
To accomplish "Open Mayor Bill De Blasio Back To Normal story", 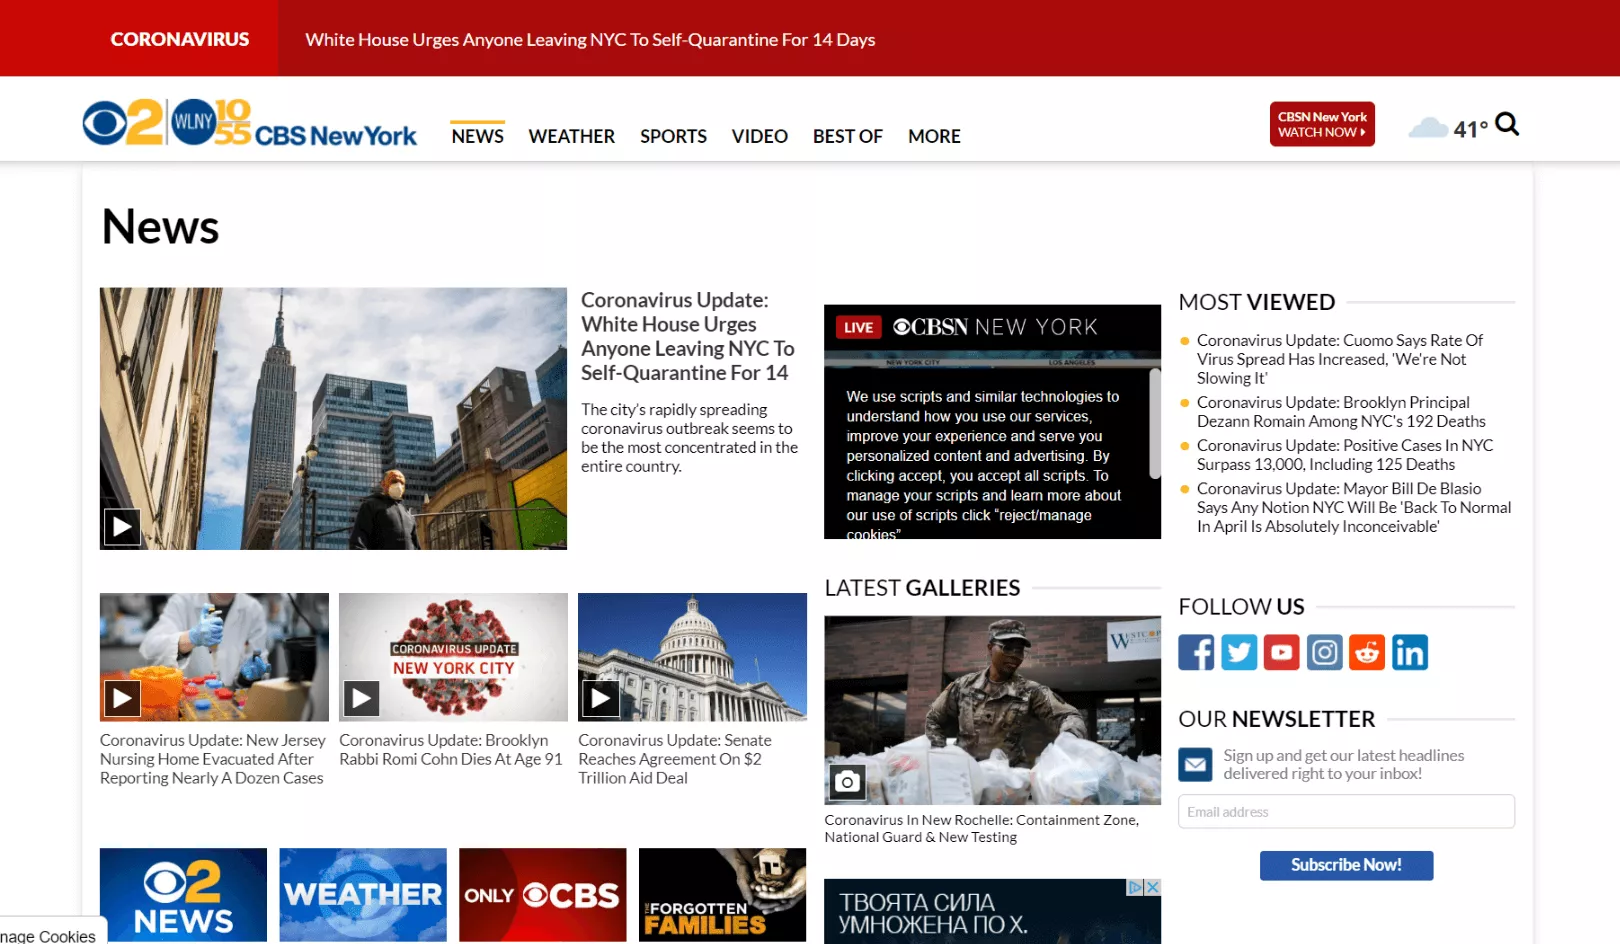I will tap(1354, 507).
